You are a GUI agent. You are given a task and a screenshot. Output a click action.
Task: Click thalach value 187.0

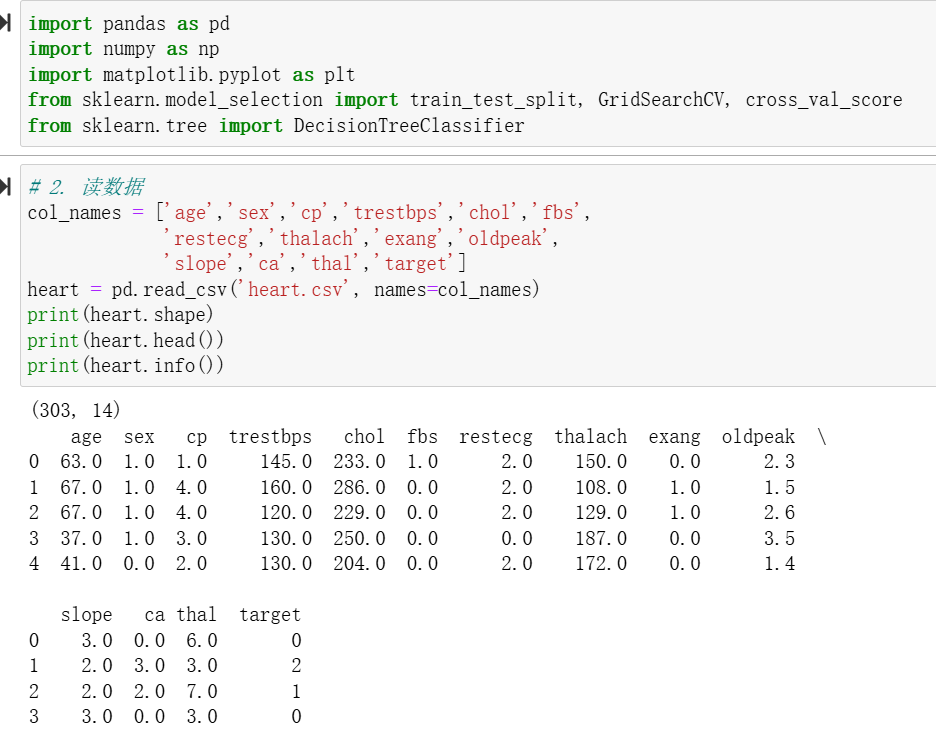[601, 538]
